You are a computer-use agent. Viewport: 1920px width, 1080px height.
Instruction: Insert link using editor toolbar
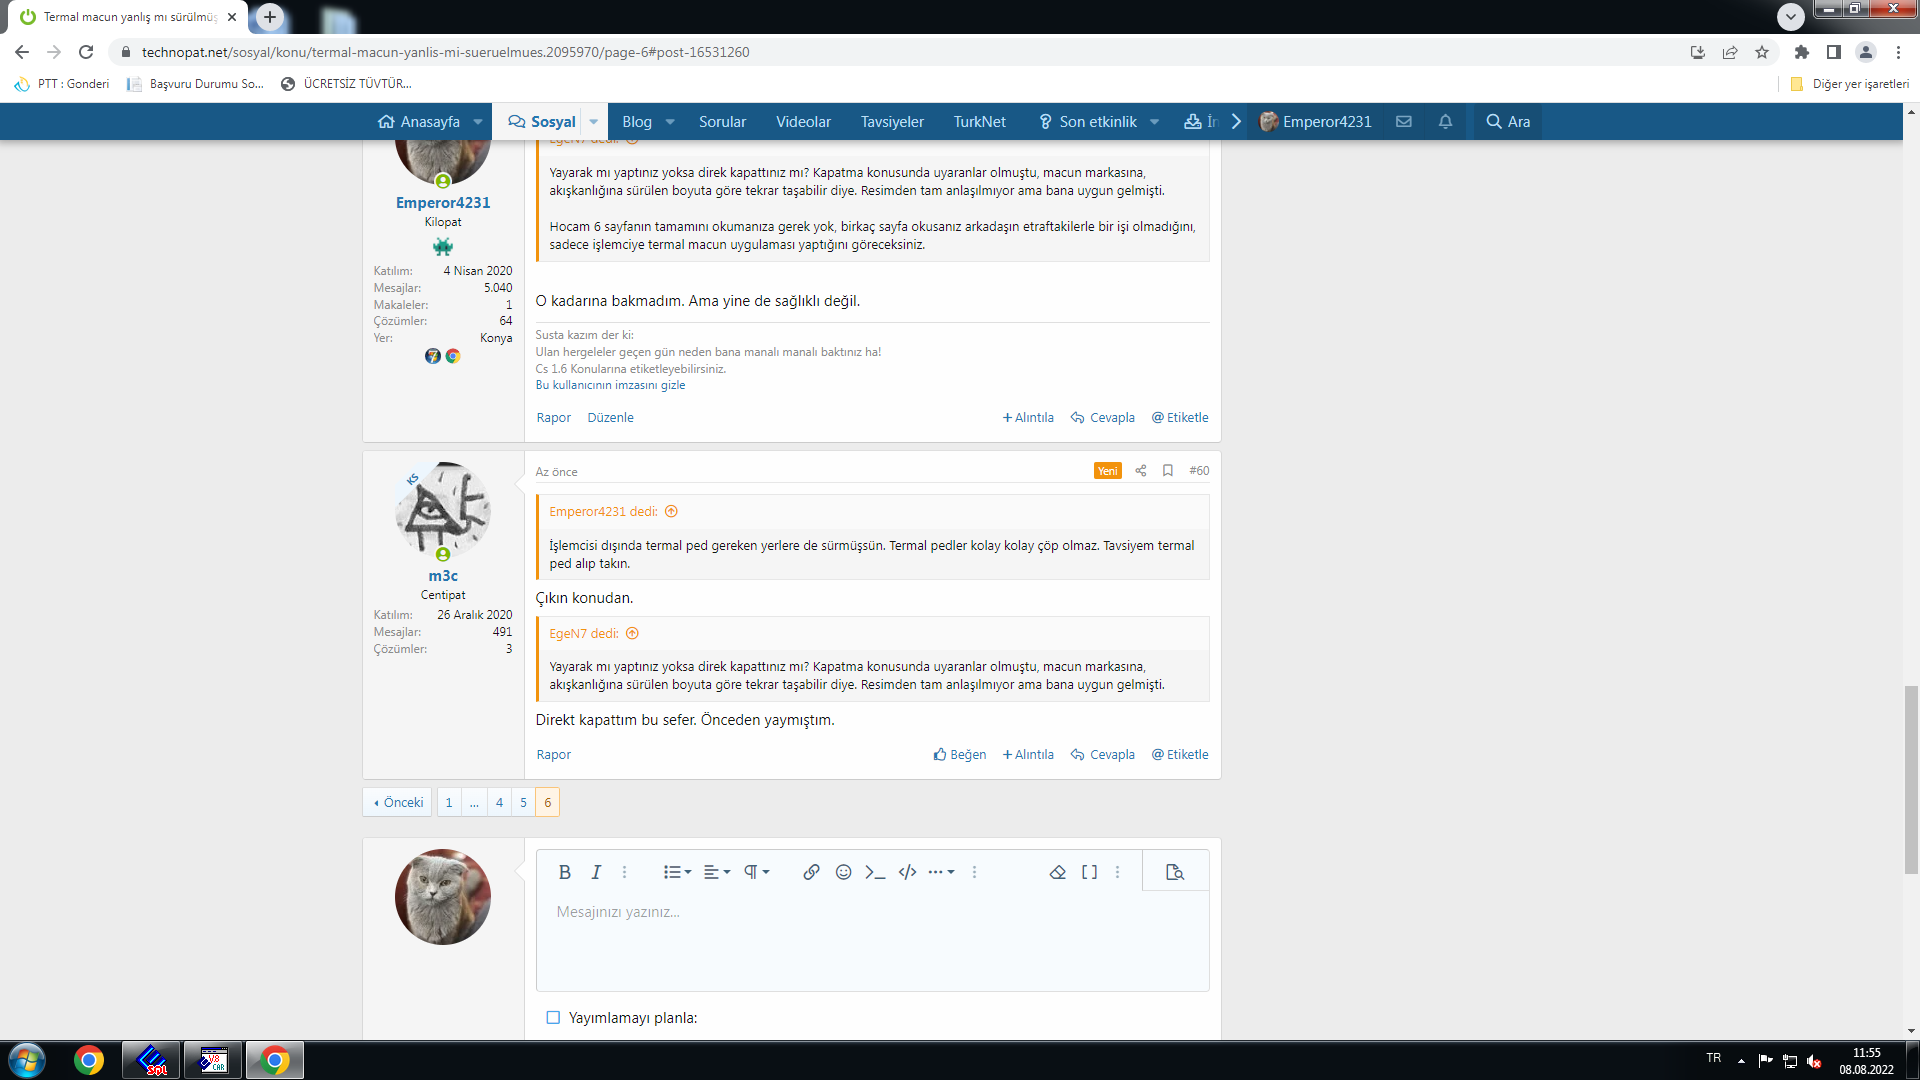811,872
